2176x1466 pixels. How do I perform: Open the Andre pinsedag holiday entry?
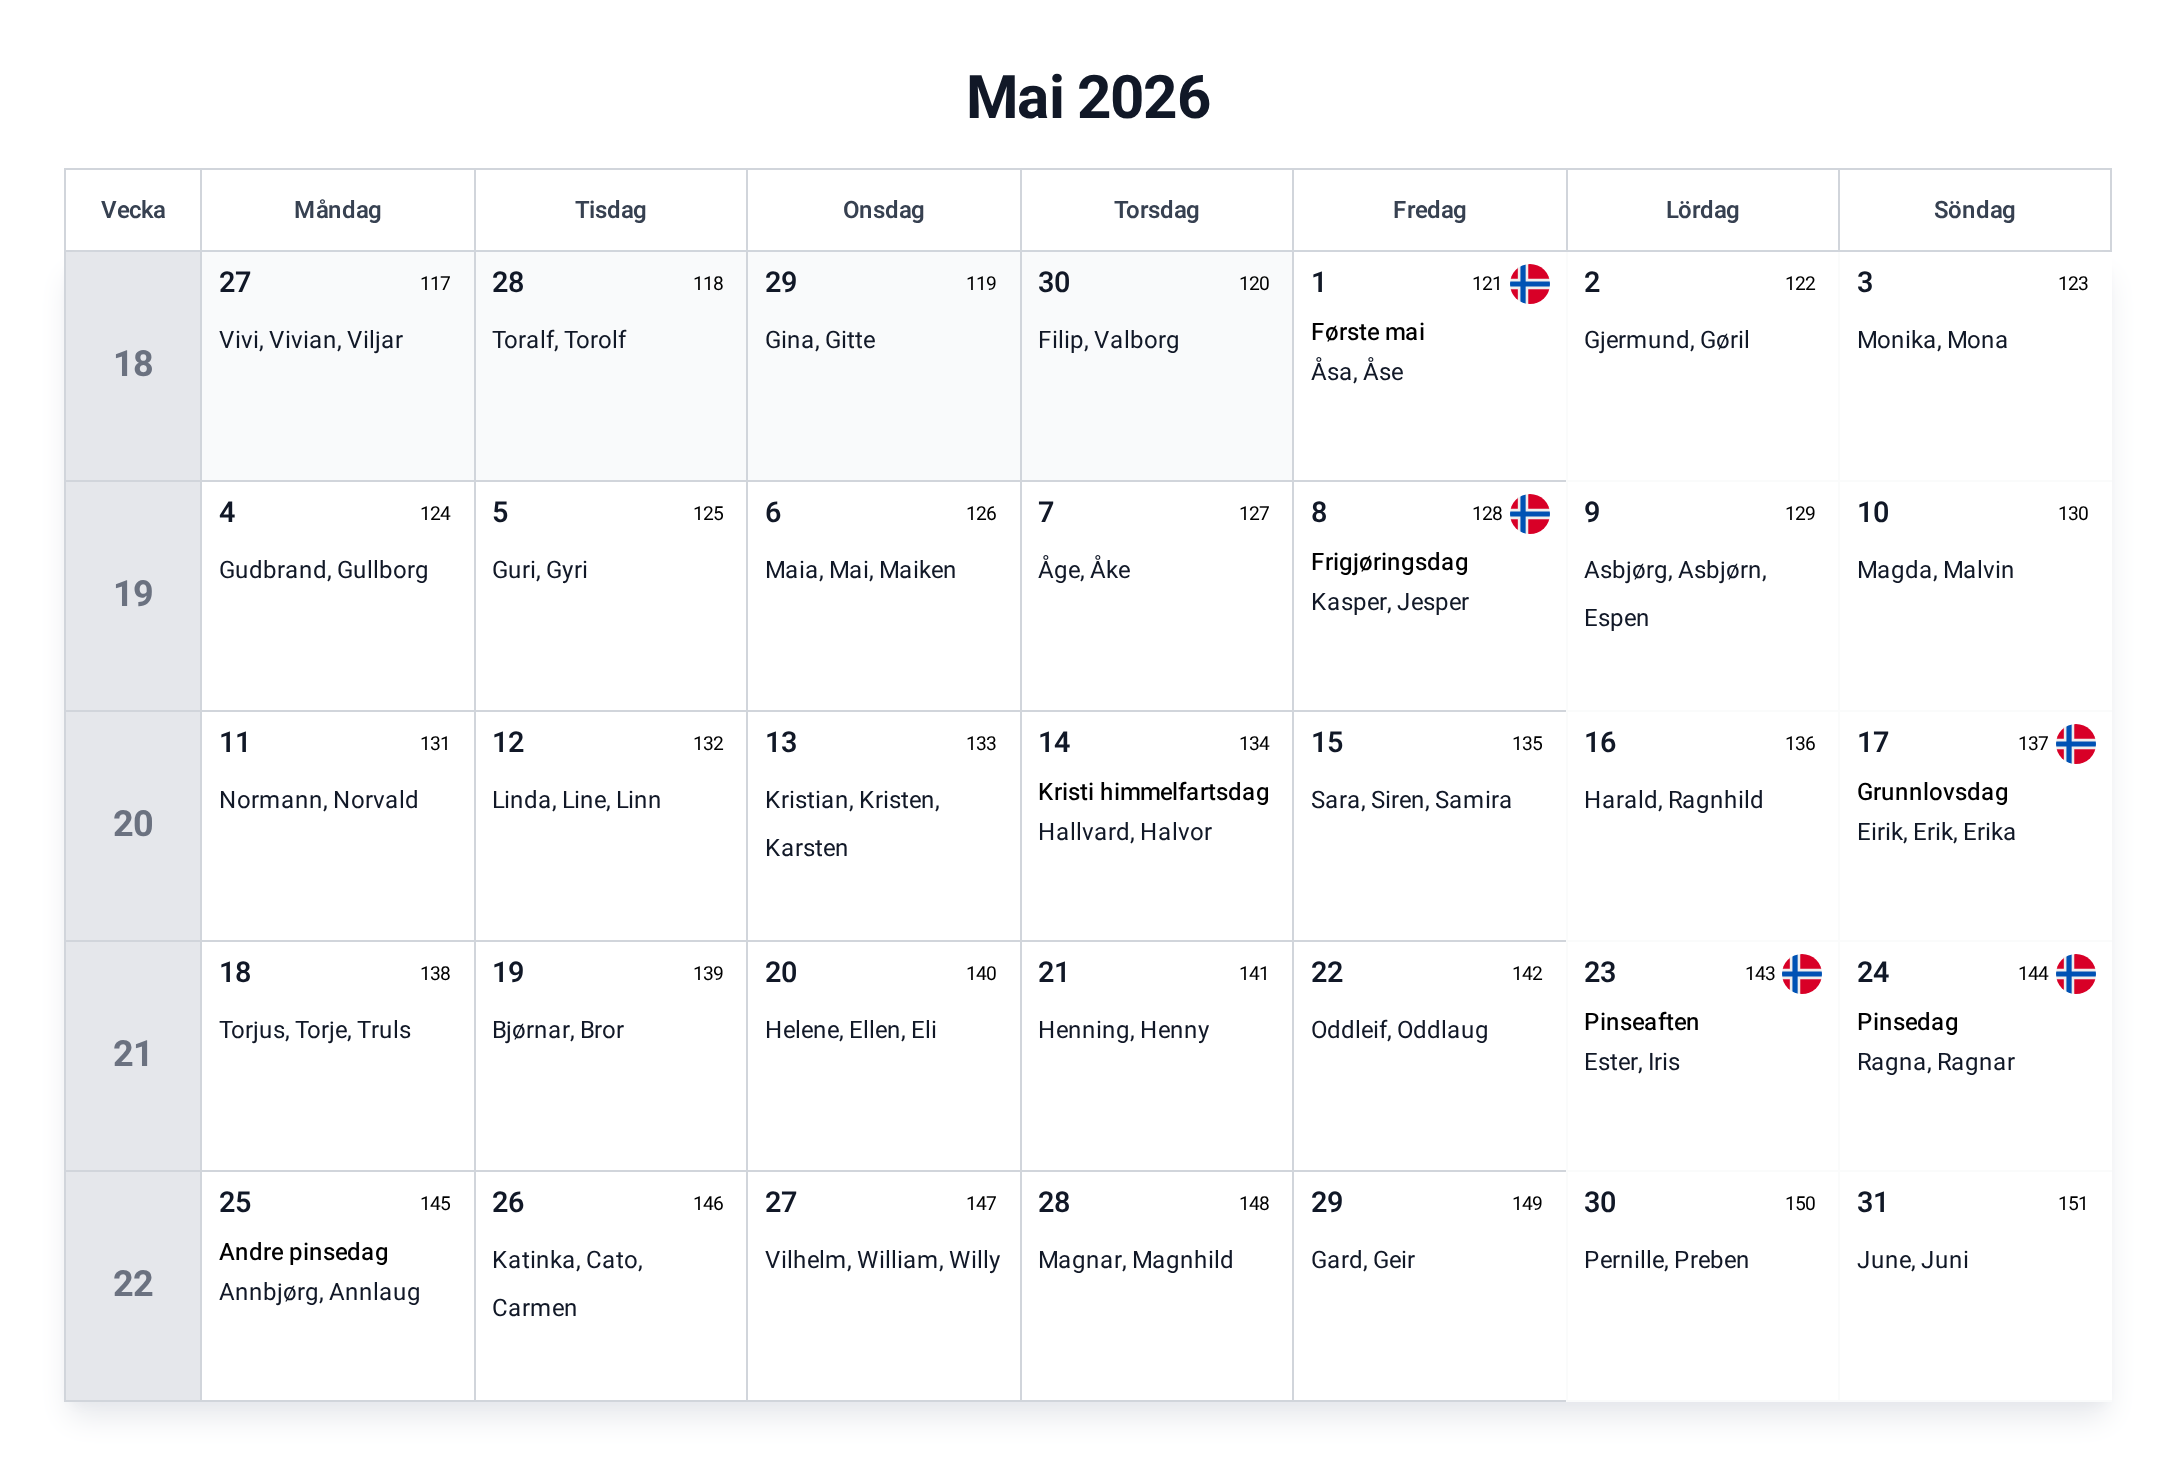(x=304, y=1252)
